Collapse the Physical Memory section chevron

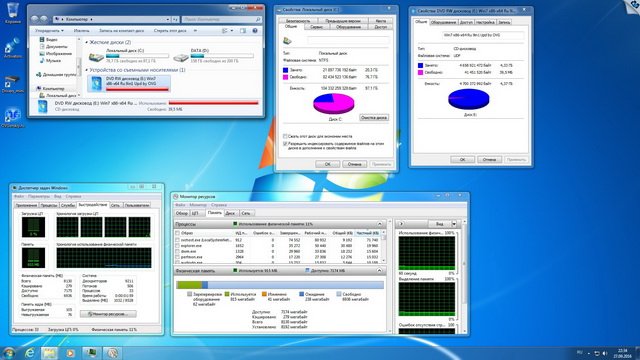tap(380, 271)
